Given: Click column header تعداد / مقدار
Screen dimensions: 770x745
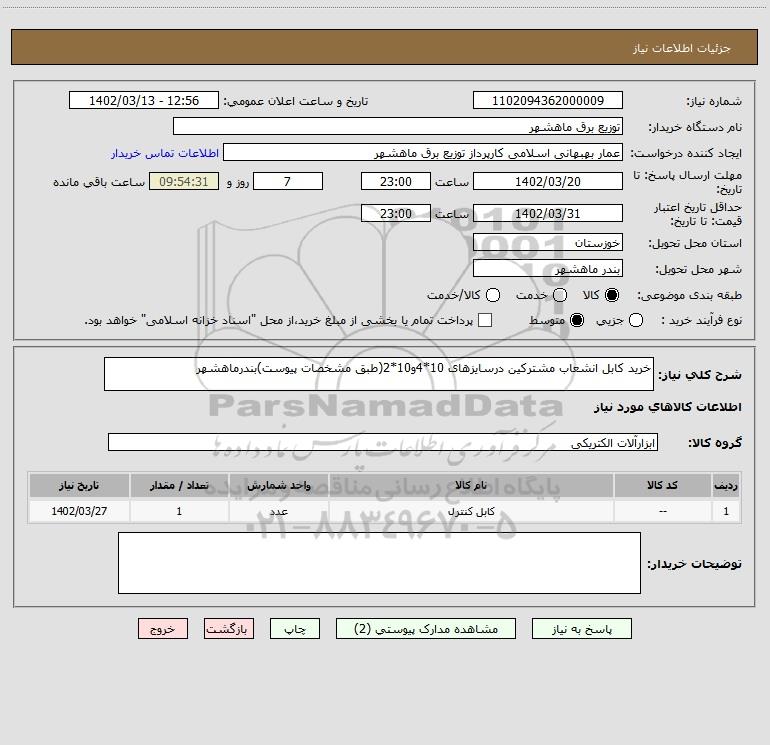Looking at the screenshot, I should click(x=179, y=485).
